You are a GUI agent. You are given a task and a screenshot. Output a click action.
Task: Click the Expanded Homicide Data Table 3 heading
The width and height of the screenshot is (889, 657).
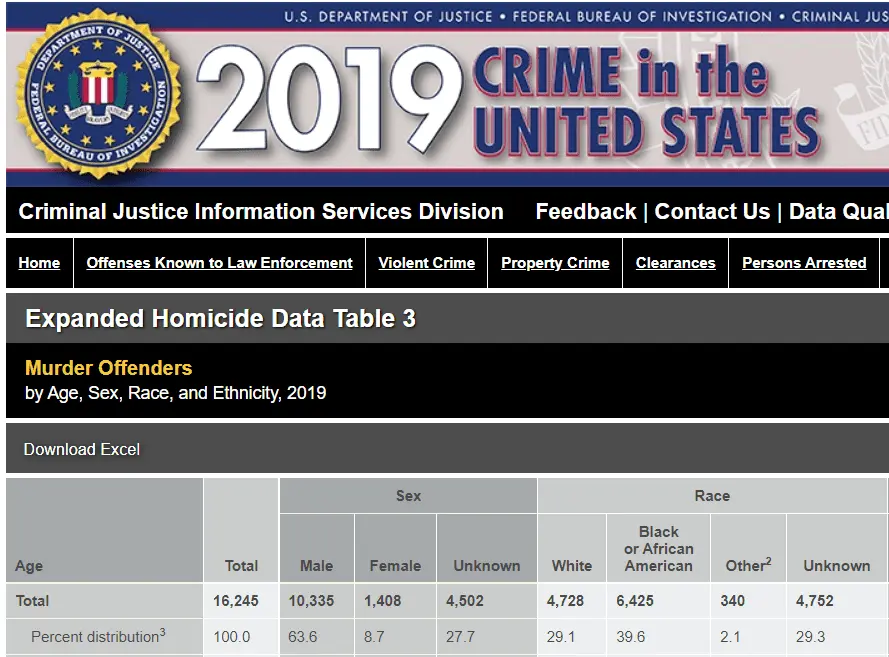[220, 319]
